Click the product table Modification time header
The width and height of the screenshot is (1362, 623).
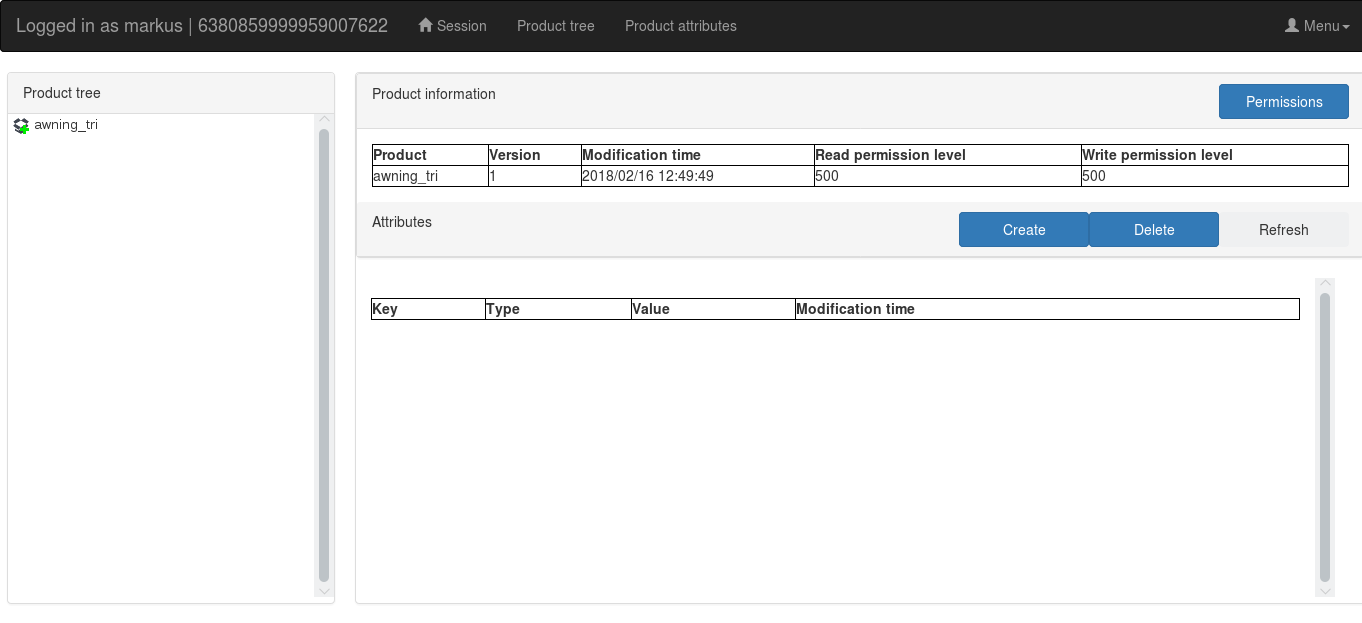[x=698, y=155]
